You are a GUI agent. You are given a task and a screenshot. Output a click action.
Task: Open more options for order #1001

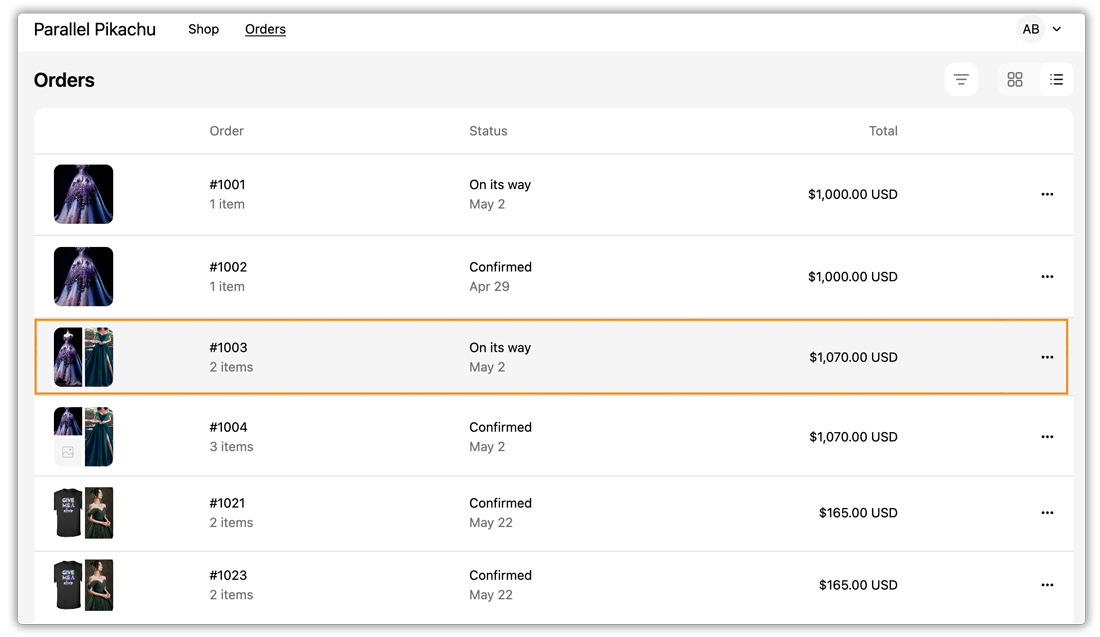coord(1047,194)
